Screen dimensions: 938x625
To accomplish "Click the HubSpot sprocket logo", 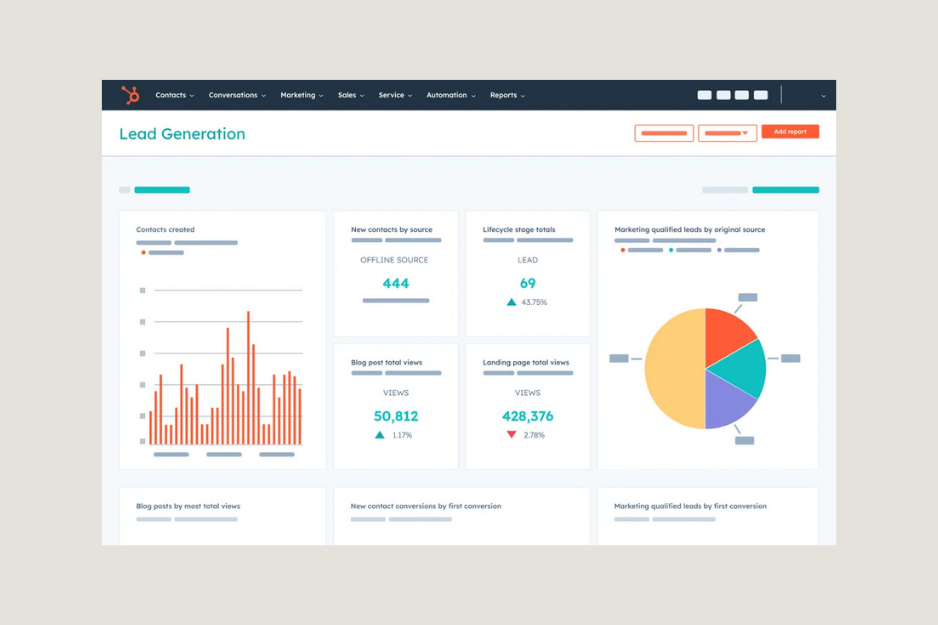I will 128,94.
